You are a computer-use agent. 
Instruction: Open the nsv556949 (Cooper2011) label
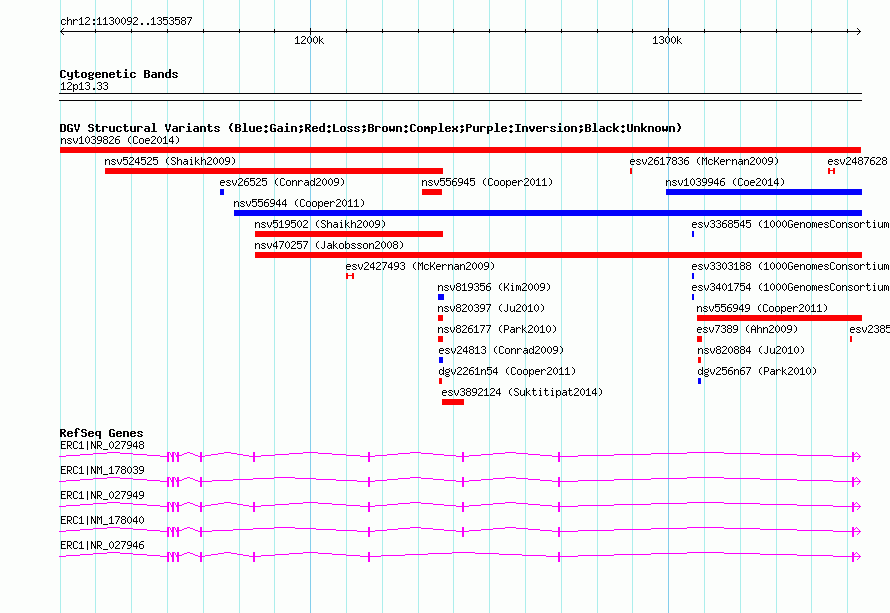coord(762,308)
